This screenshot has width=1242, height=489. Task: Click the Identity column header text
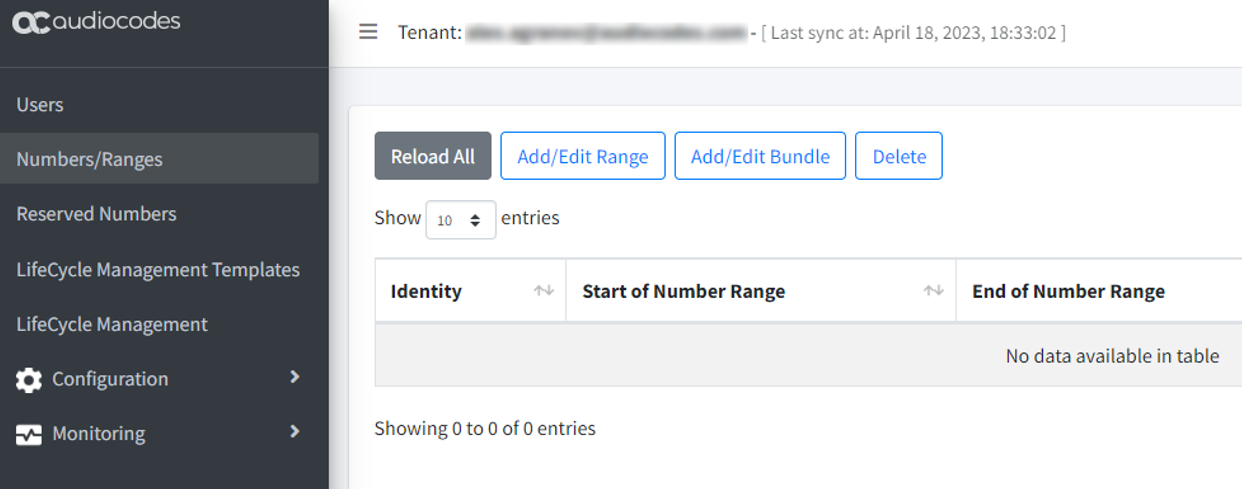(x=426, y=291)
